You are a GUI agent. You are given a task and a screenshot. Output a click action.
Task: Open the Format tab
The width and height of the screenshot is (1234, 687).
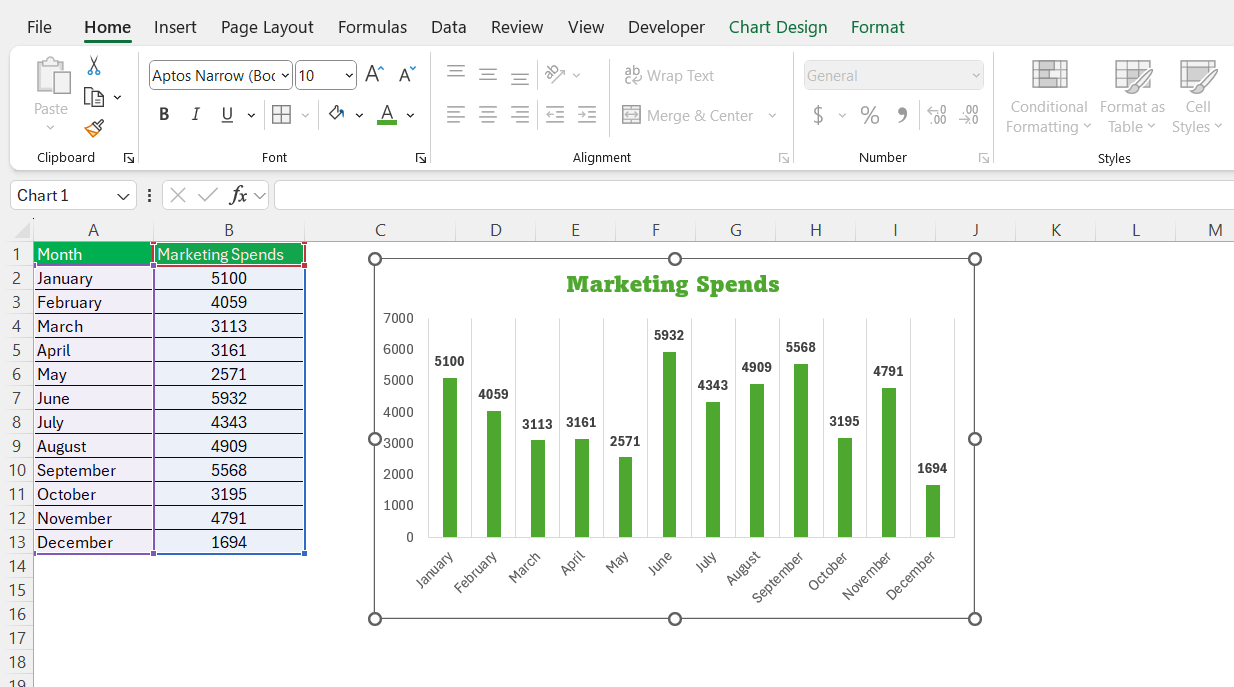click(878, 27)
